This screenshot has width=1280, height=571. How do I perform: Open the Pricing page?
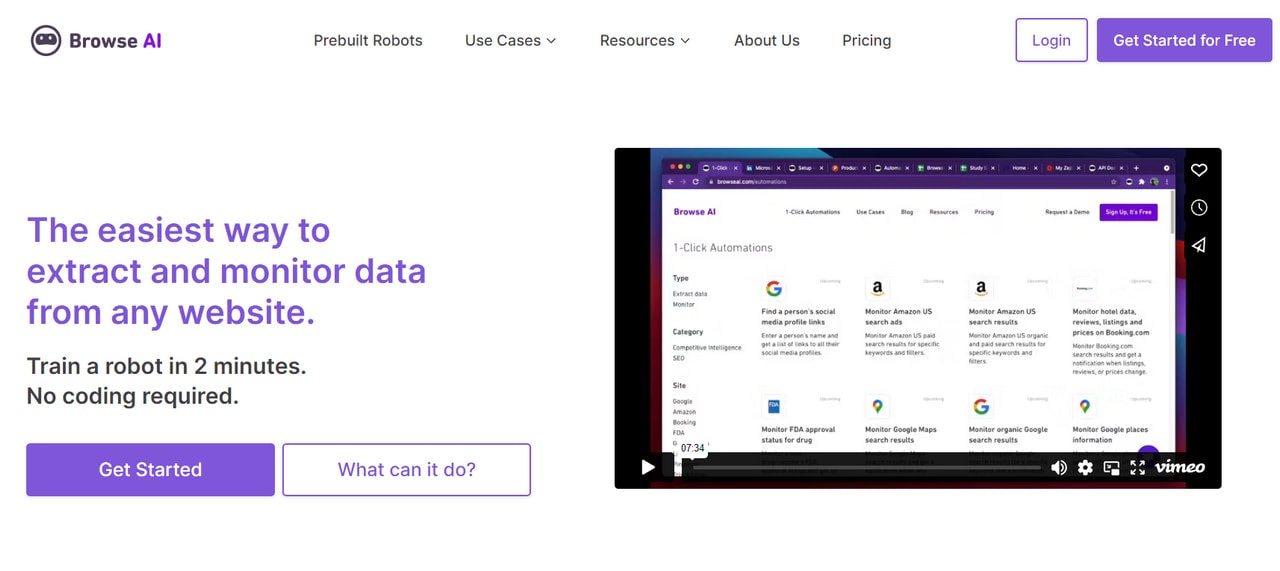pyautogui.click(x=867, y=41)
